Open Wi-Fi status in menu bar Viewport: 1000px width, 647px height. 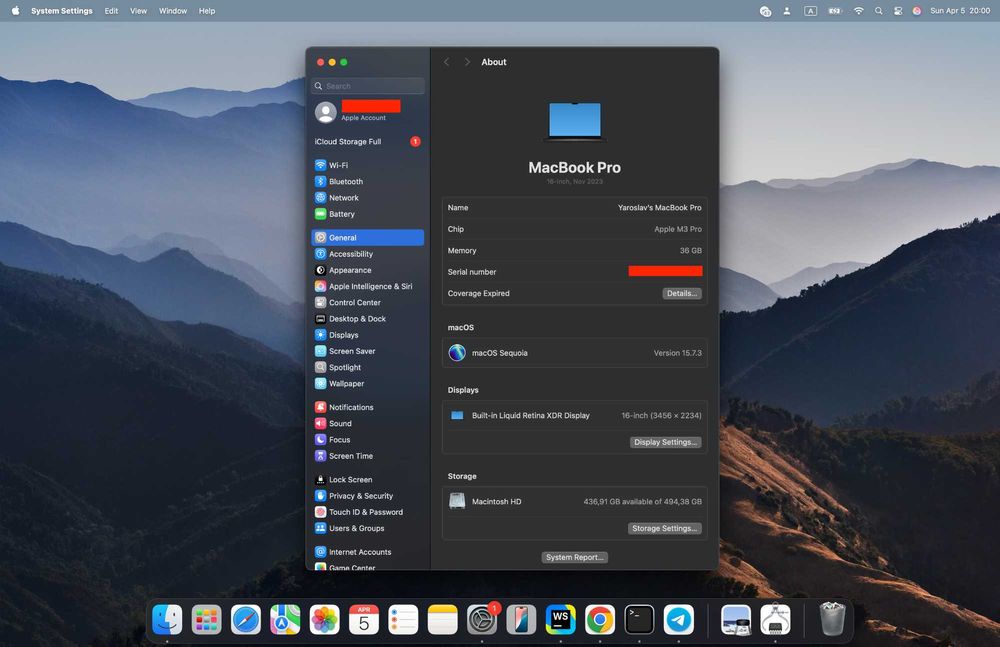coord(858,11)
